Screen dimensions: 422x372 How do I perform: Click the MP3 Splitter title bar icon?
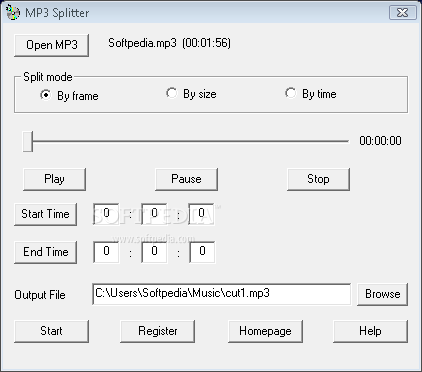tap(13, 13)
